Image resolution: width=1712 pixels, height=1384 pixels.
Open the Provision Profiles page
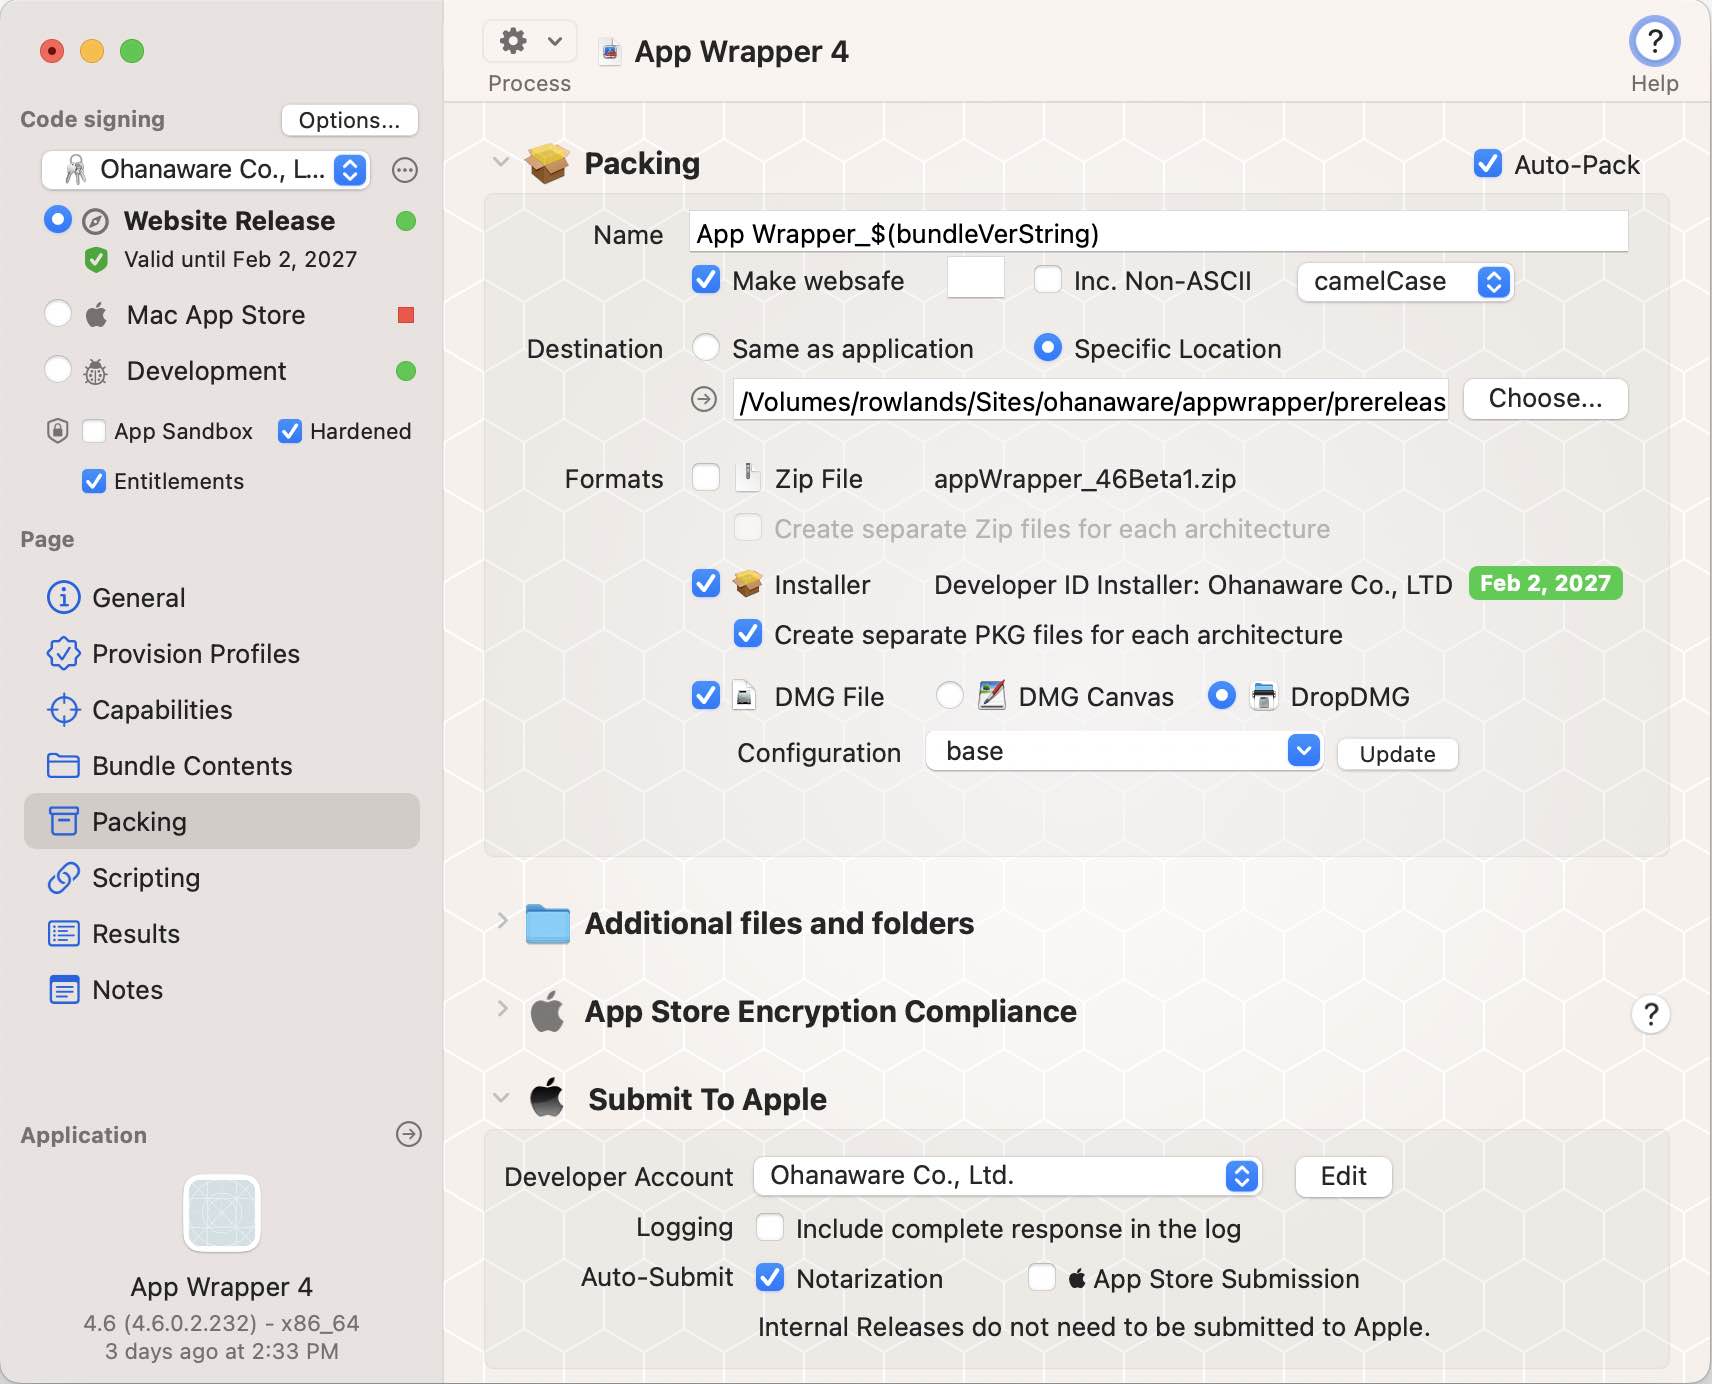click(x=222, y=654)
